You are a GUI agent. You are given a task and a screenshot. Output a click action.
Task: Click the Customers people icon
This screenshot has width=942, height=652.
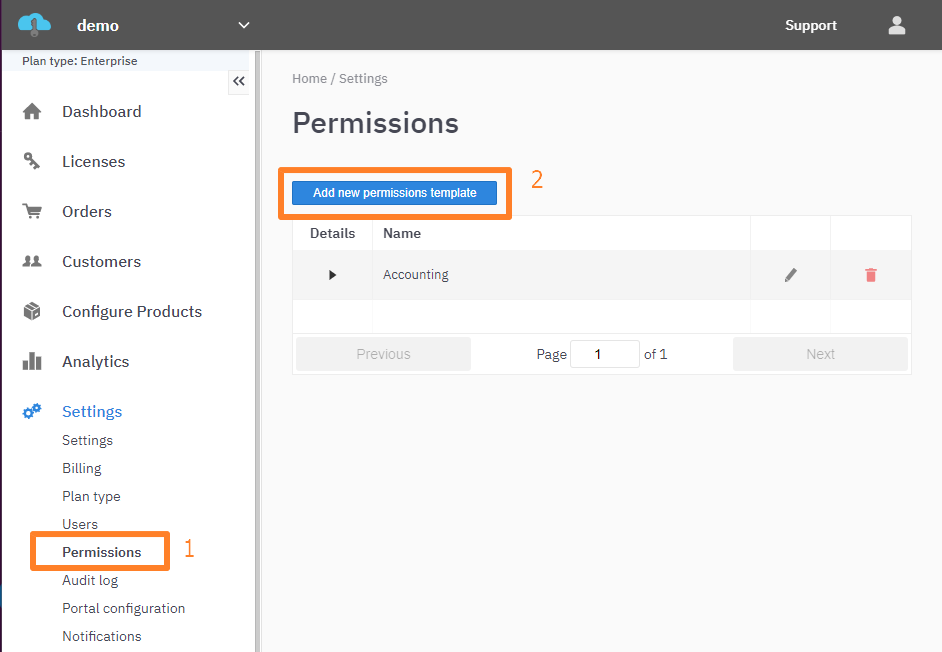(x=32, y=262)
